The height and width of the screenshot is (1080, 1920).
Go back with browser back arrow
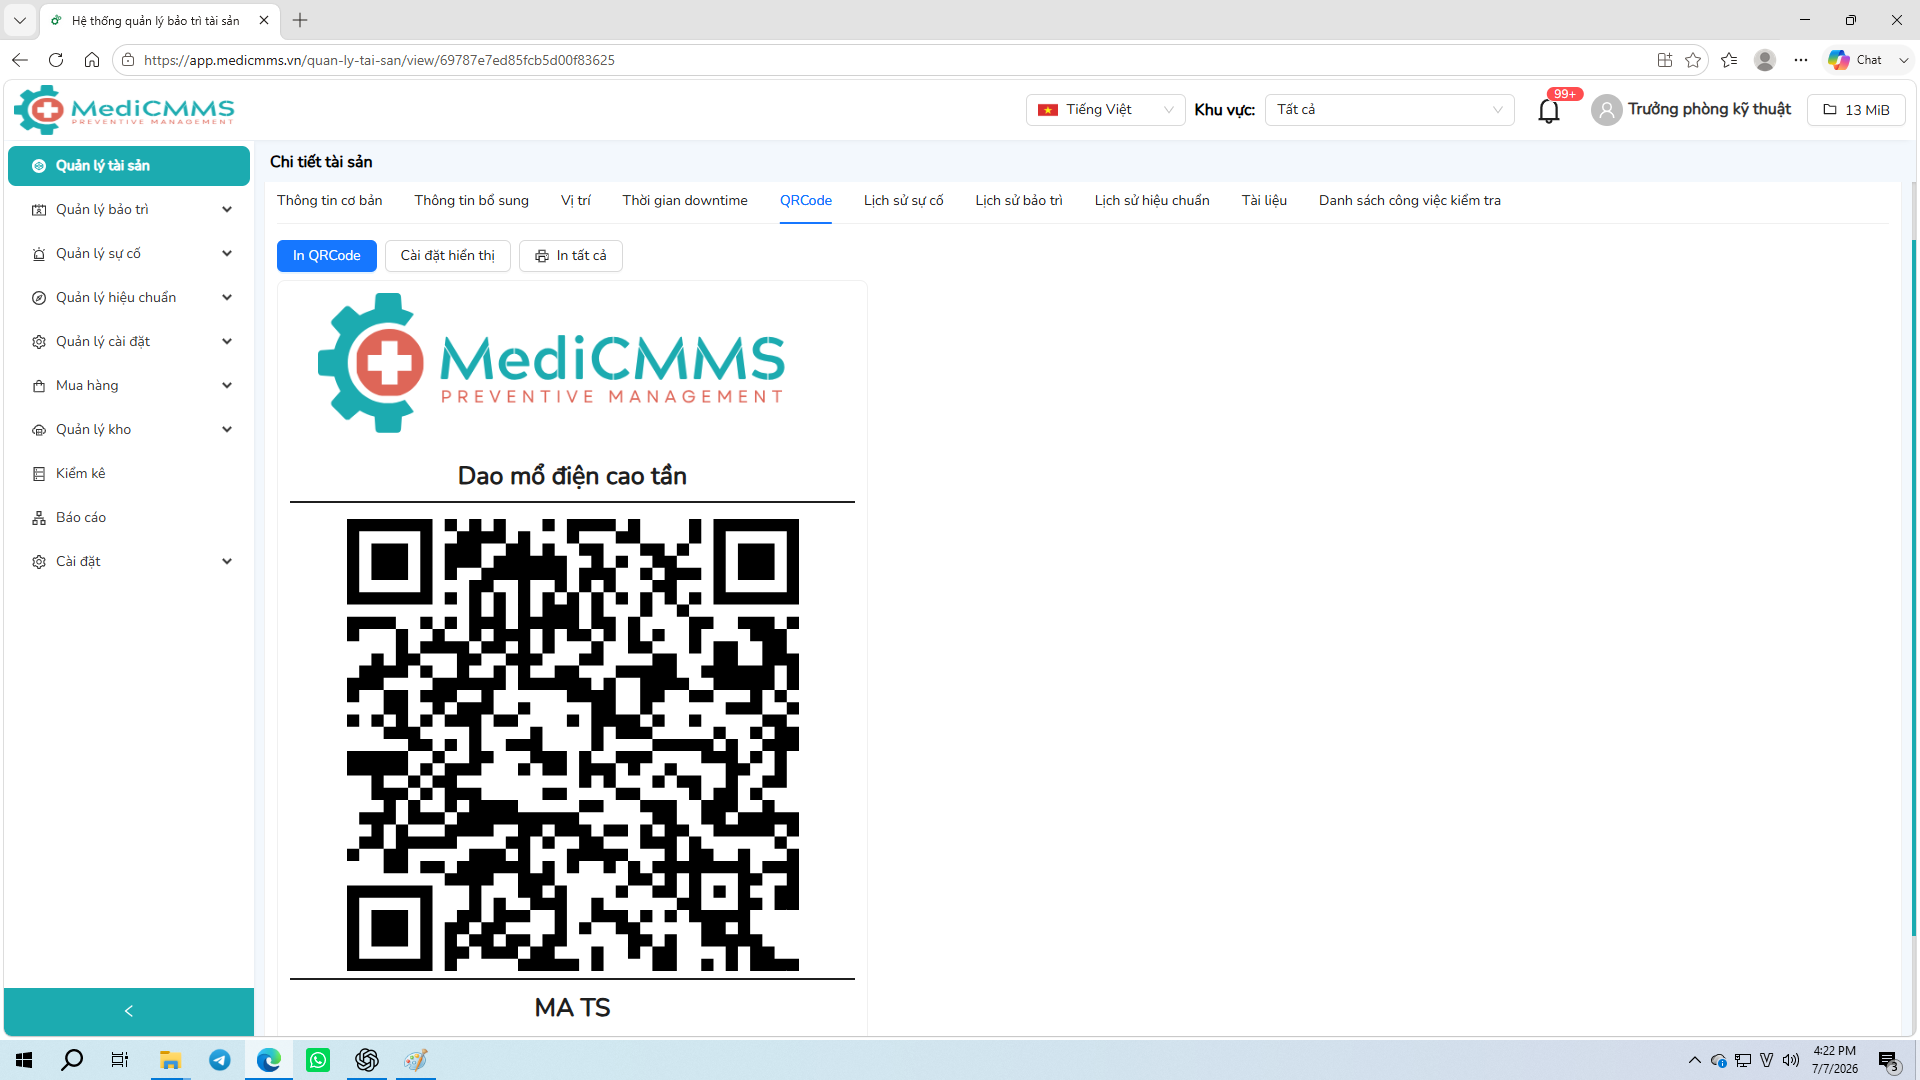pyautogui.click(x=20, y=60)
